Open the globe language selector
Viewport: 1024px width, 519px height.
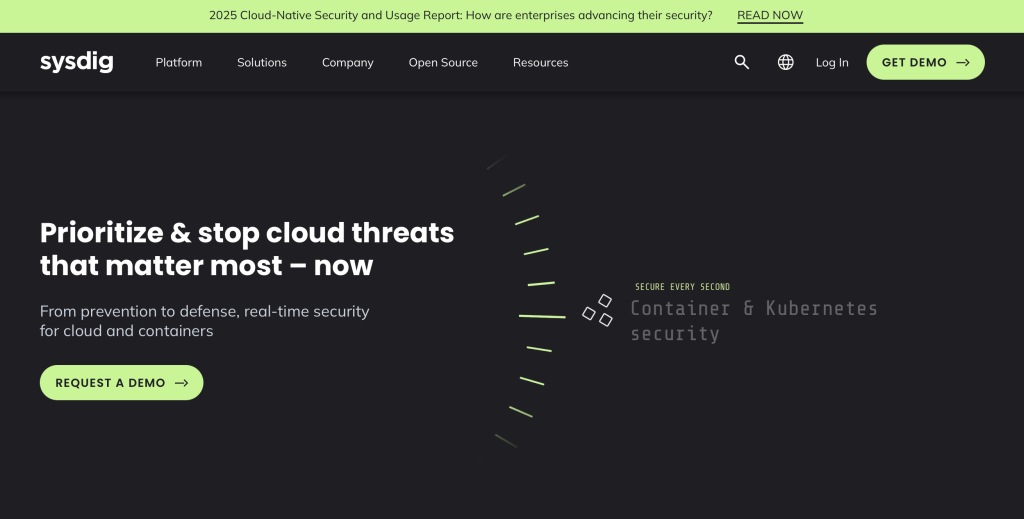(x=786, y=62)
